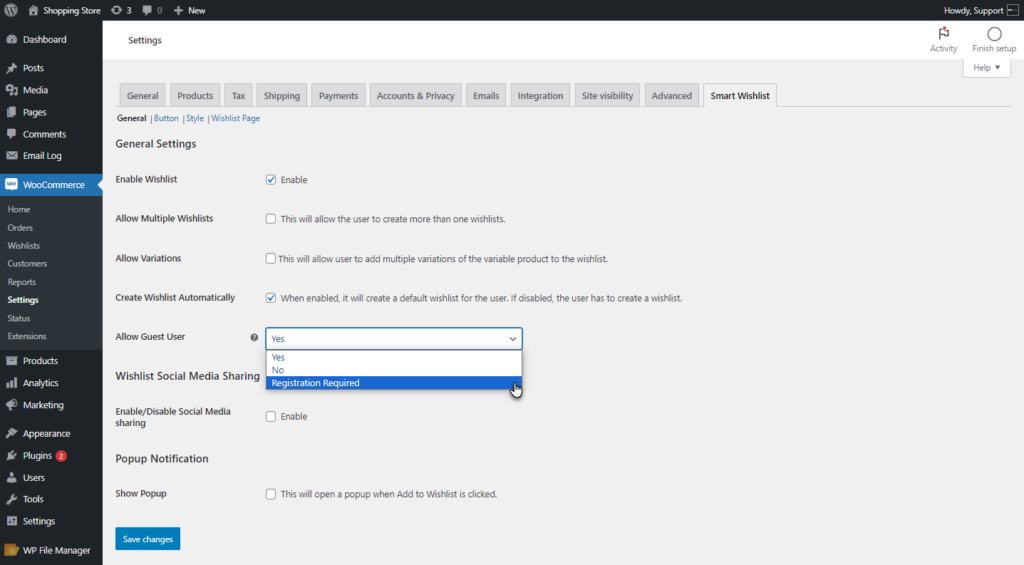1024x565 pixels.
Task: Open the Accounts & Privacy tab
Action: click(415, 95)
